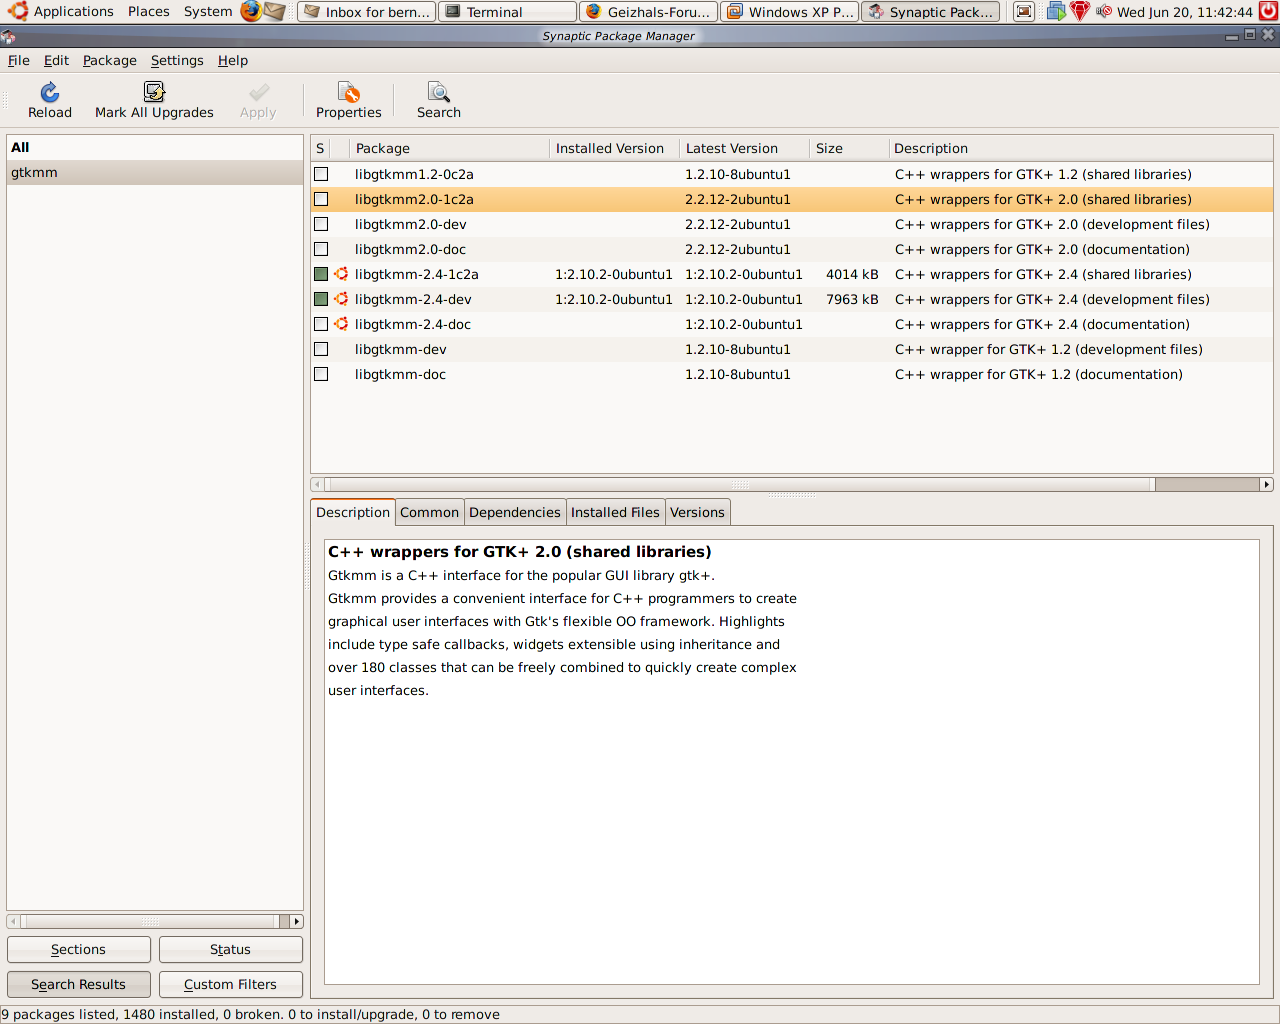The width and height of the screenshot is (1280, 1024).
Task: Click the Reload toolbar icon
Action: [49, 92]
